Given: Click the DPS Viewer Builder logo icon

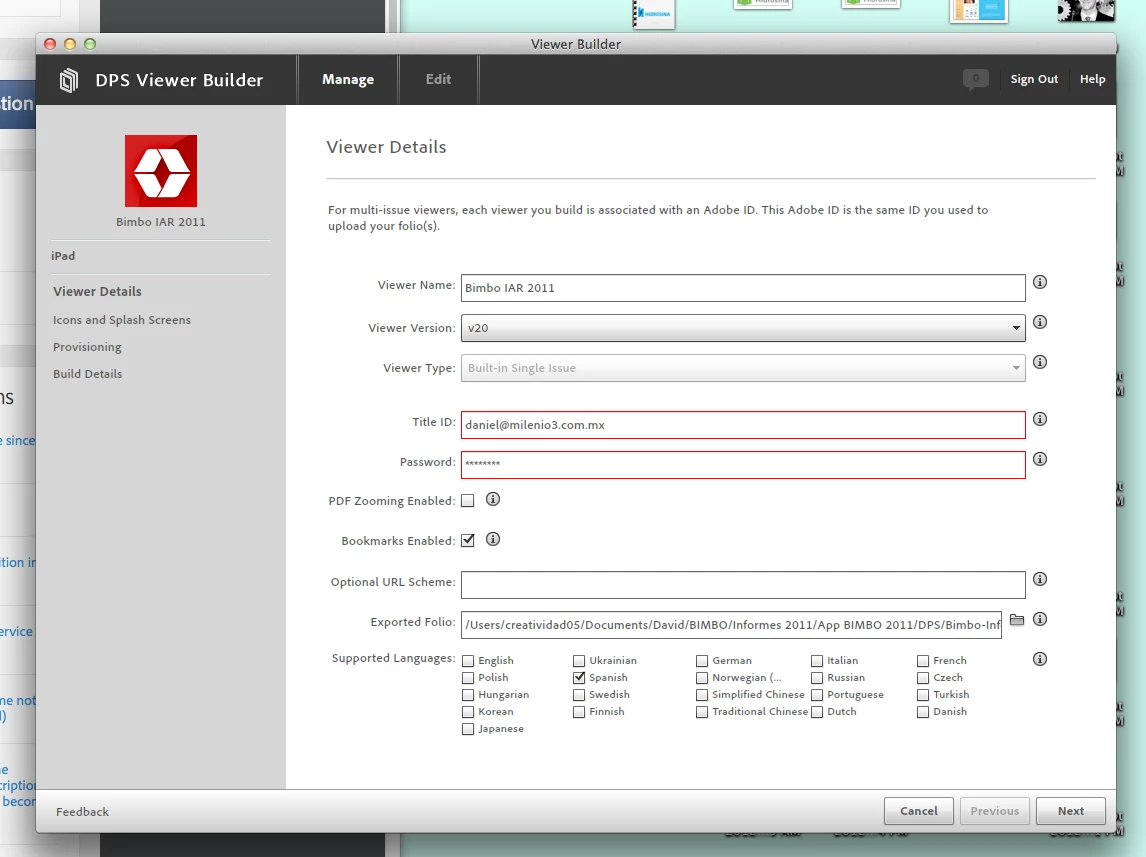Looking at the screenshot, I should pyautogui.click(x=69, y=80).
